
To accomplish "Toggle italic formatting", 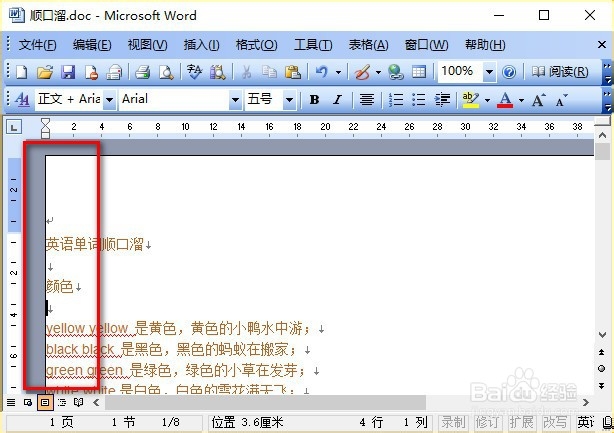I will pos(337,100).
